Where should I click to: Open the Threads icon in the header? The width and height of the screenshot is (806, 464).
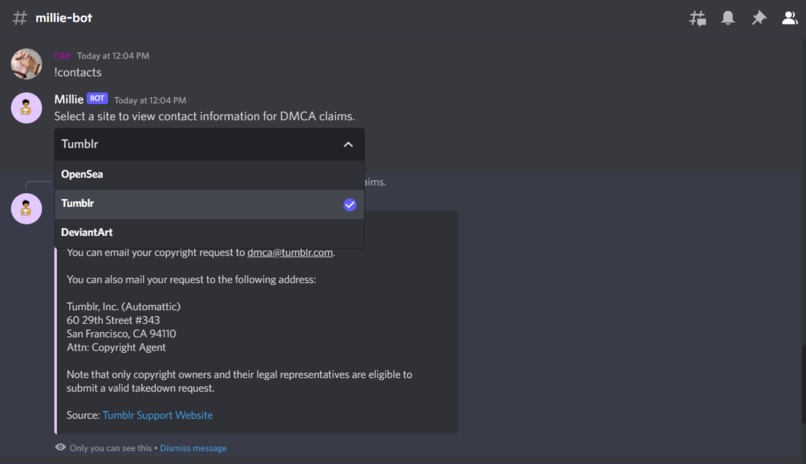point(698,18)
